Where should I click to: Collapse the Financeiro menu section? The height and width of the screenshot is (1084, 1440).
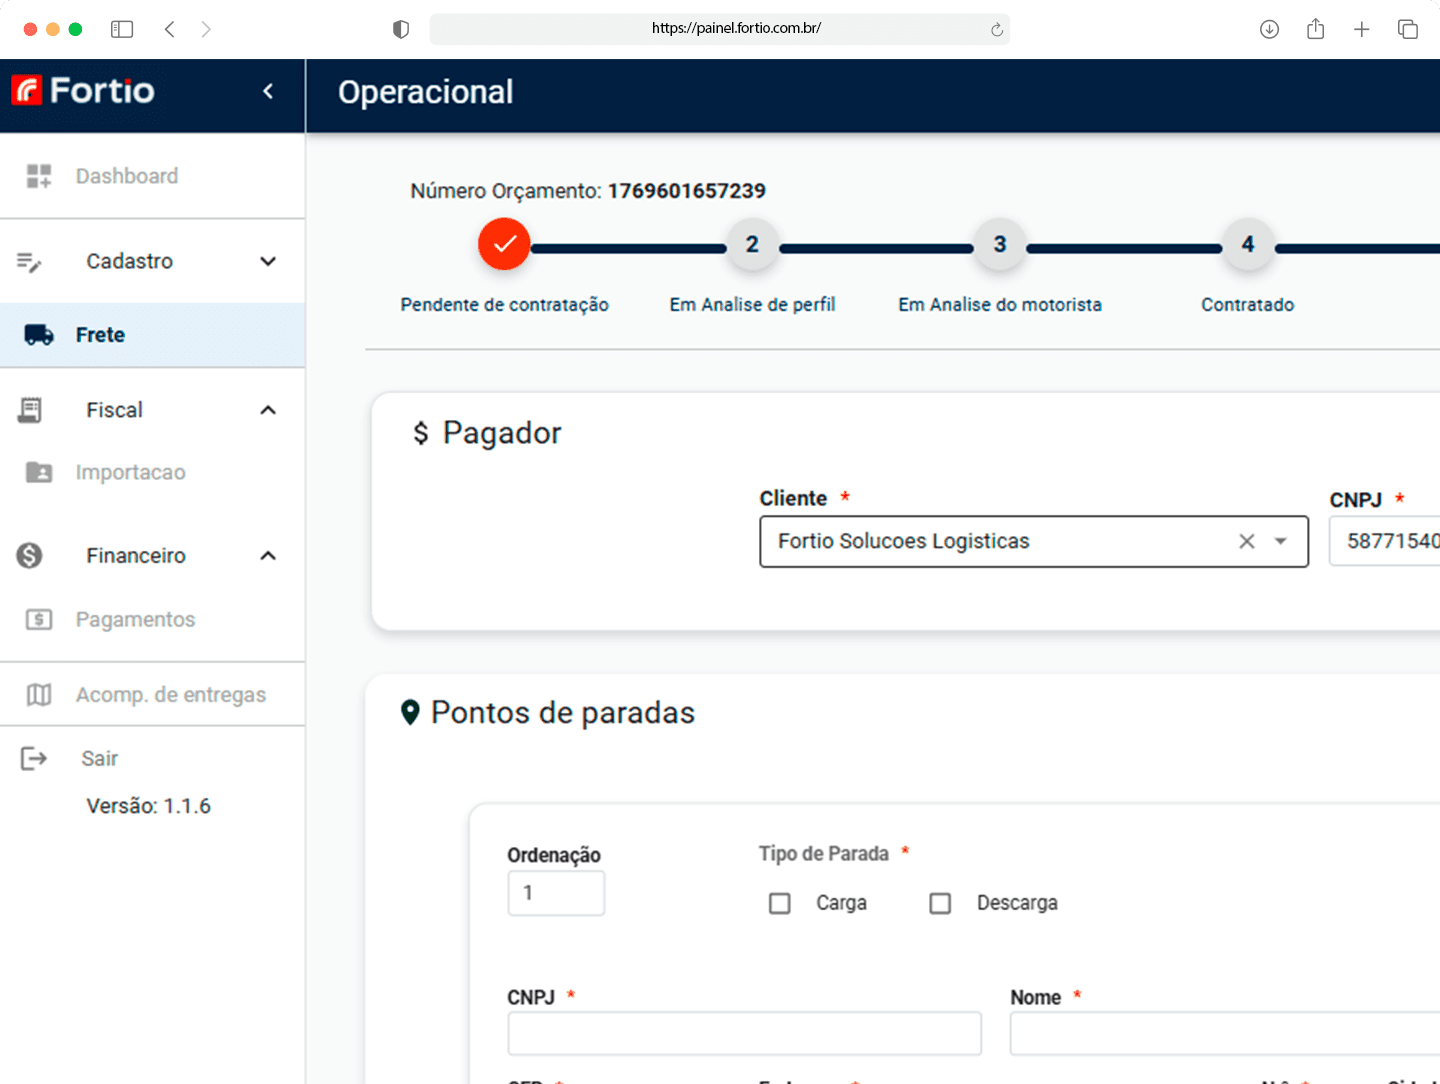[x=268, y=556]
